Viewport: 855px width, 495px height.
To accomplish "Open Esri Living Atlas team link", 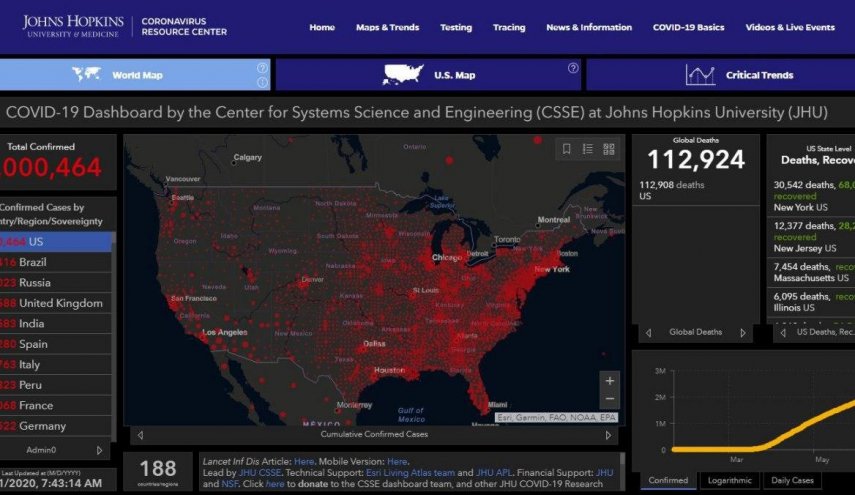I will pos(410,473).
